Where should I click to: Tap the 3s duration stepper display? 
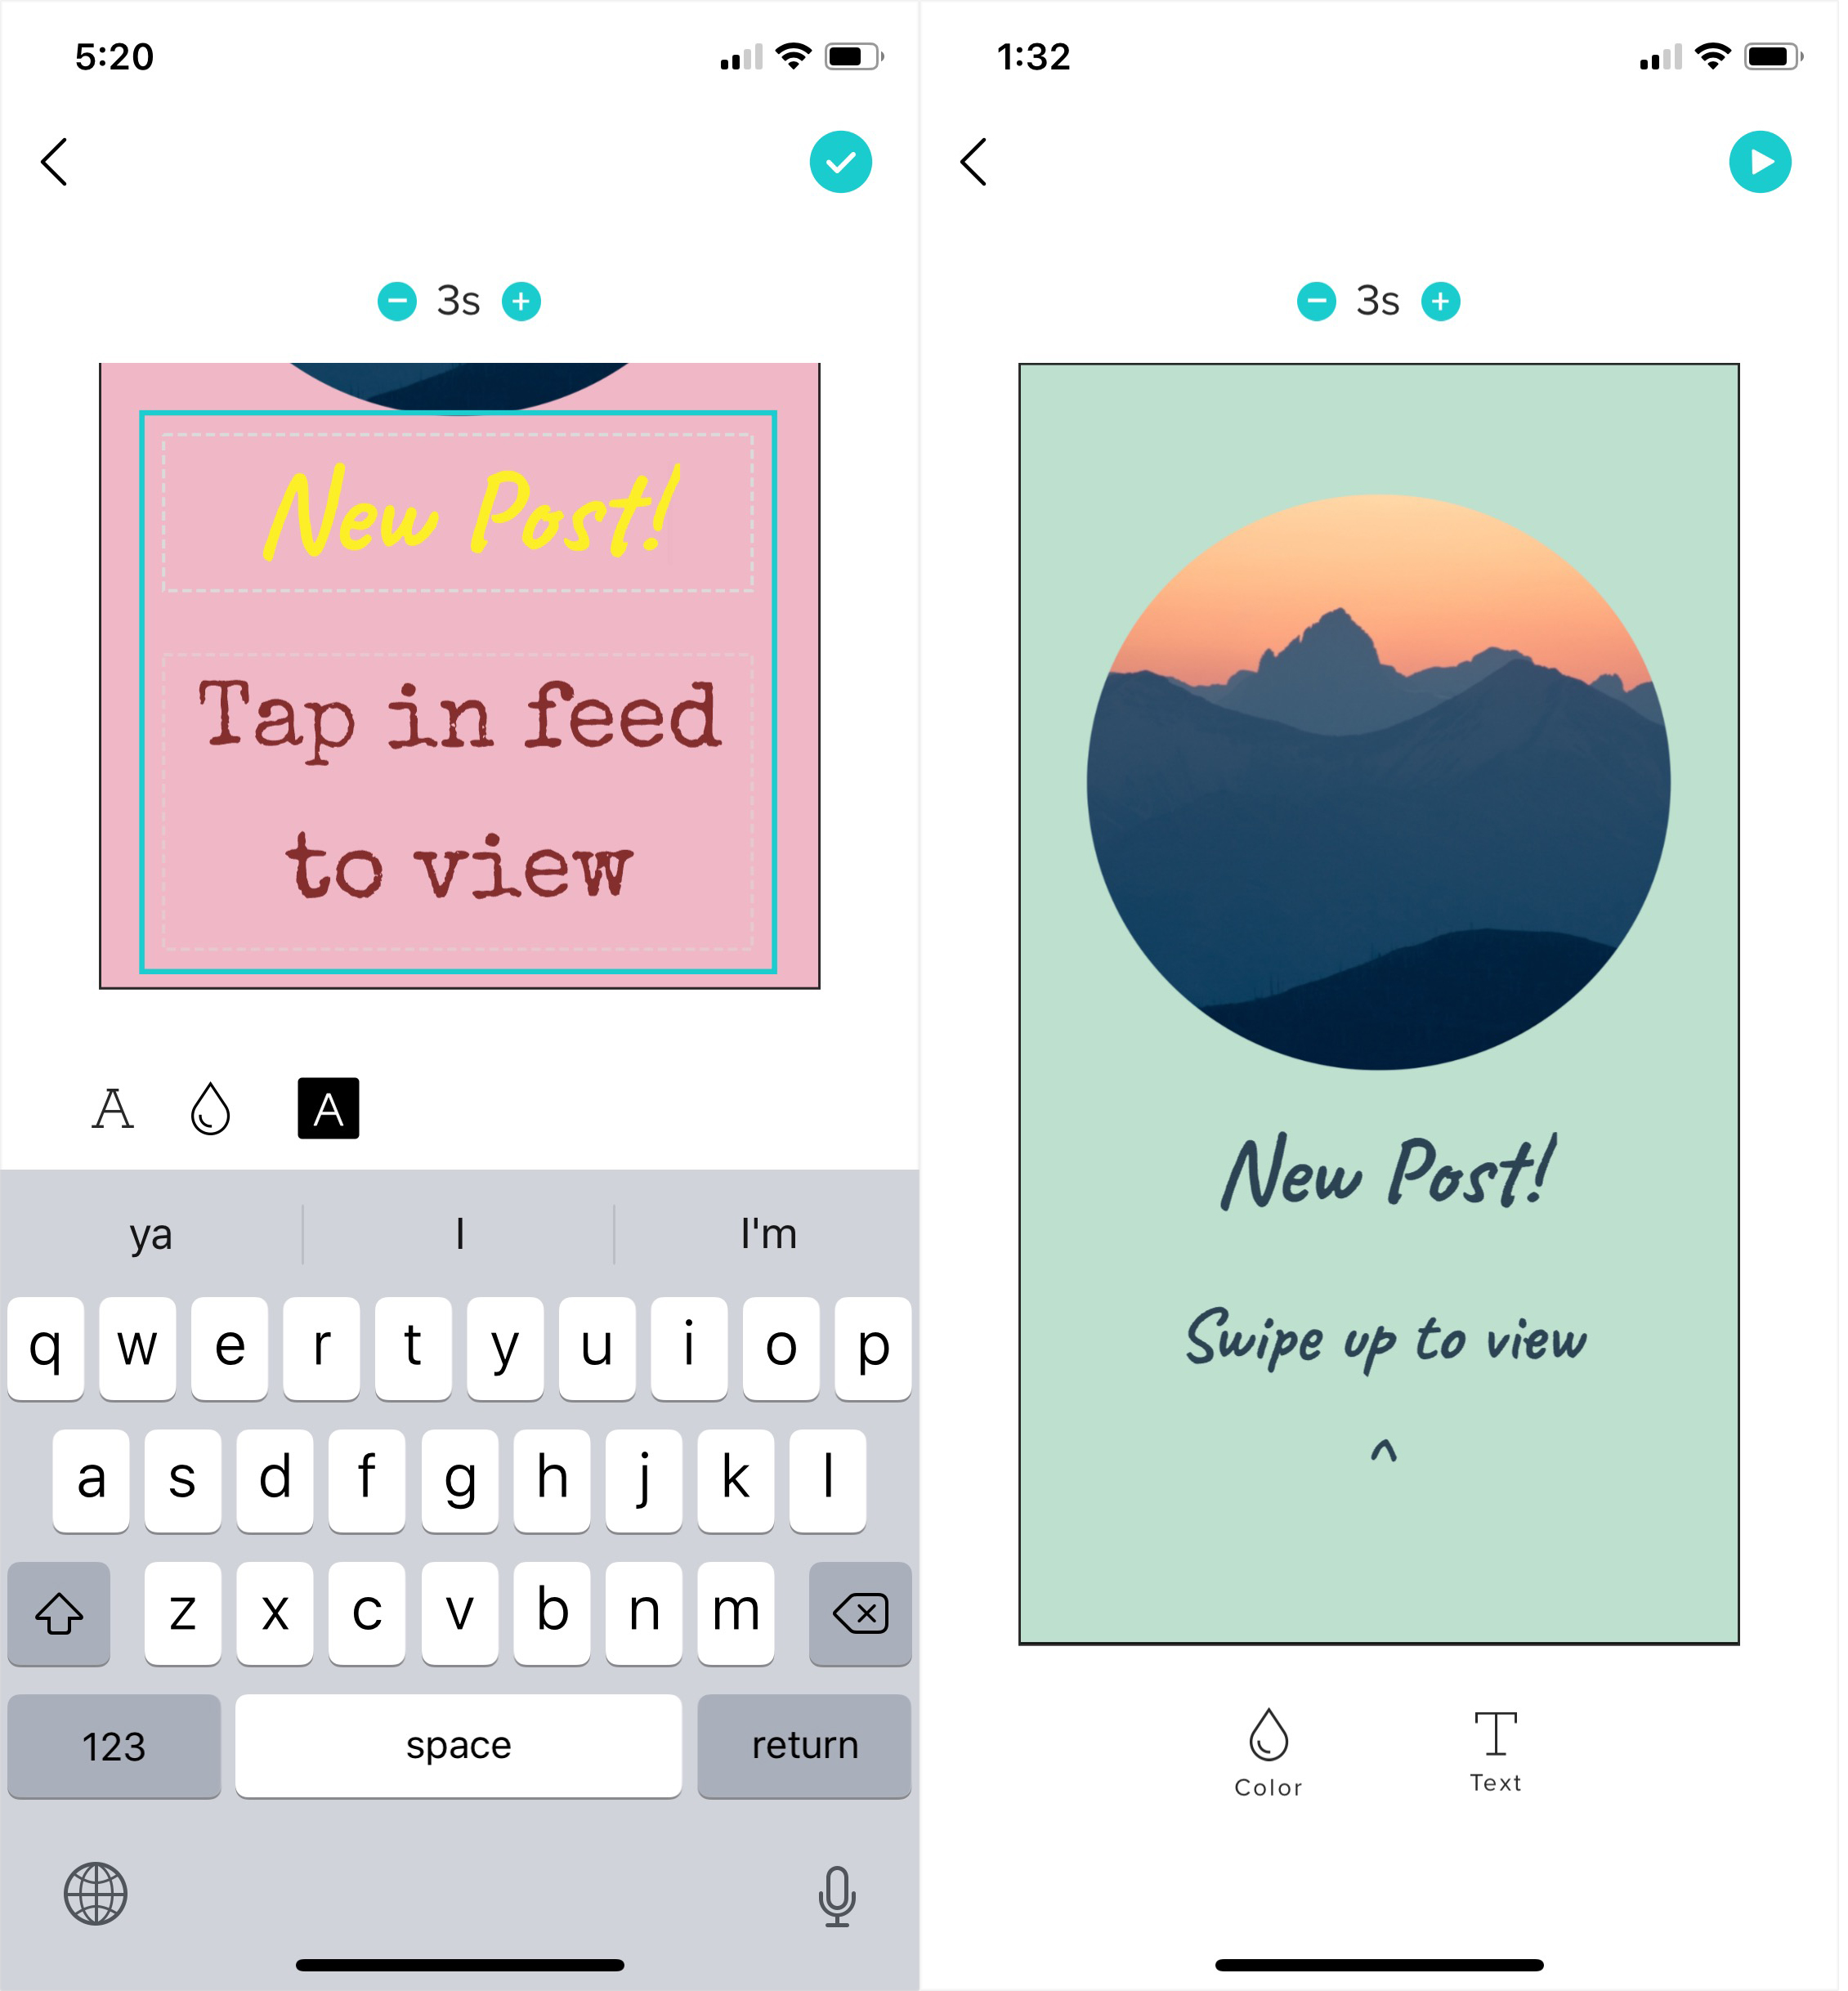click(x=460, y=295)
